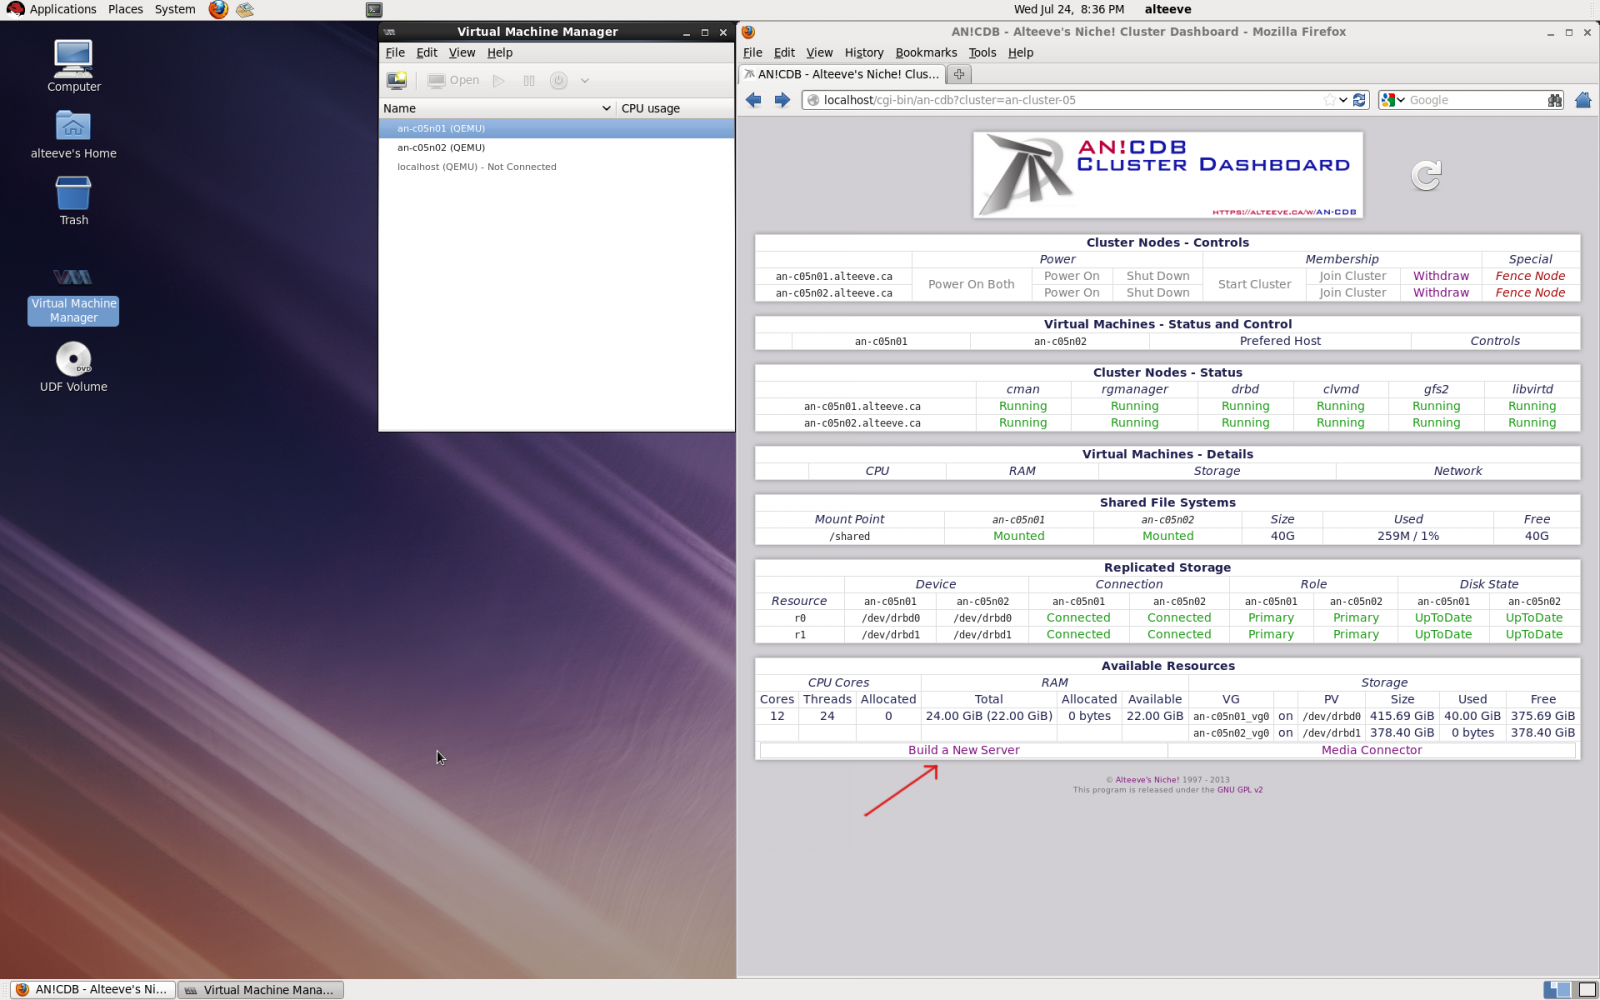Screen dimensions: 1600x1000
Task: Open a new Firefox tab
Action: (x=959, y=74)
